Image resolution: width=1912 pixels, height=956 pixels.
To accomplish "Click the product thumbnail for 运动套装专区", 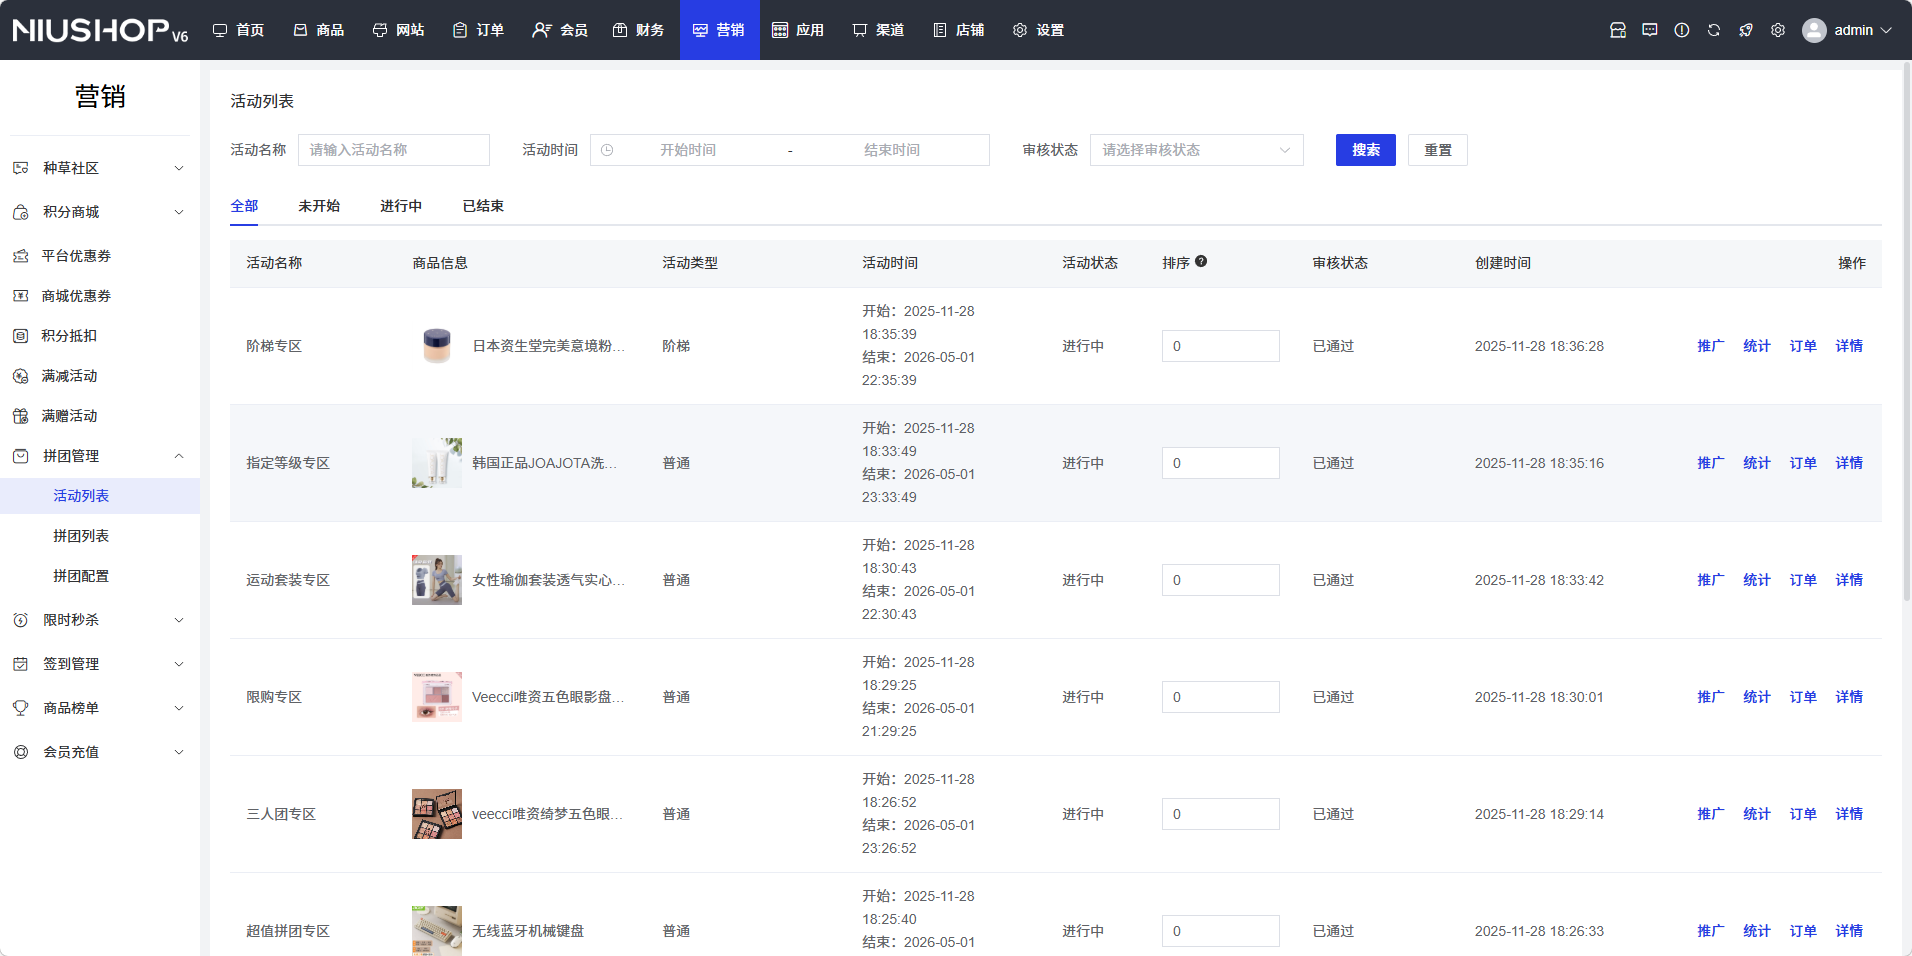I will pos(437,580).
